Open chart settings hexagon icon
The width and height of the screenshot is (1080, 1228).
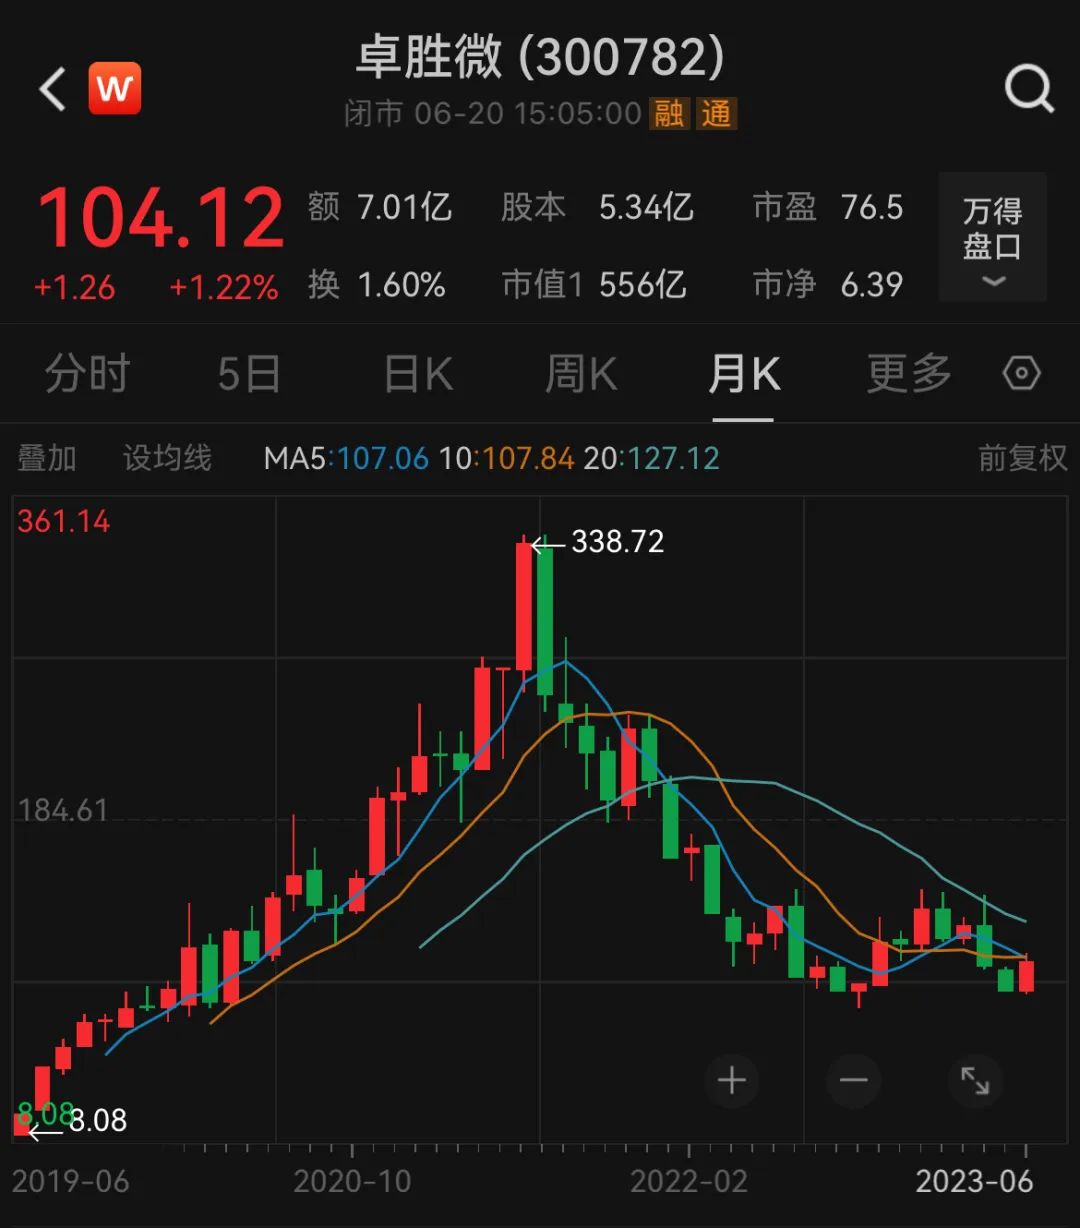[1021, 374]
